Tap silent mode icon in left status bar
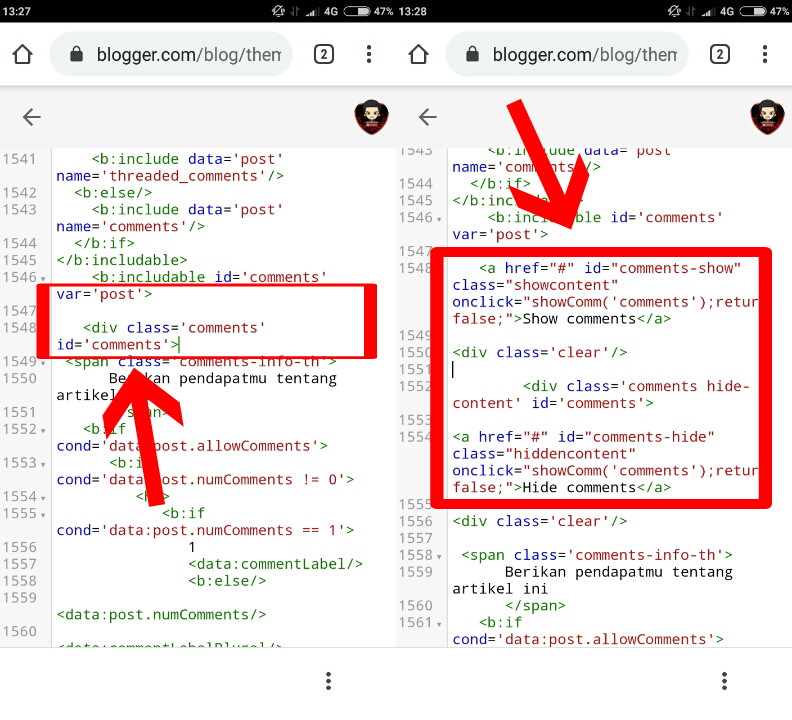The height and width of the screenshot is (720, 792). coord(278,11)
